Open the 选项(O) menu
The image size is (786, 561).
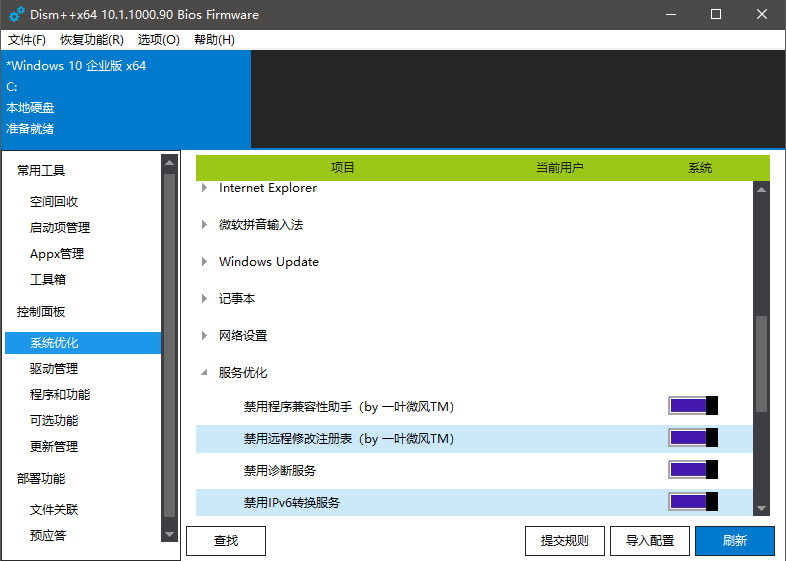click(x=158, y=40)
